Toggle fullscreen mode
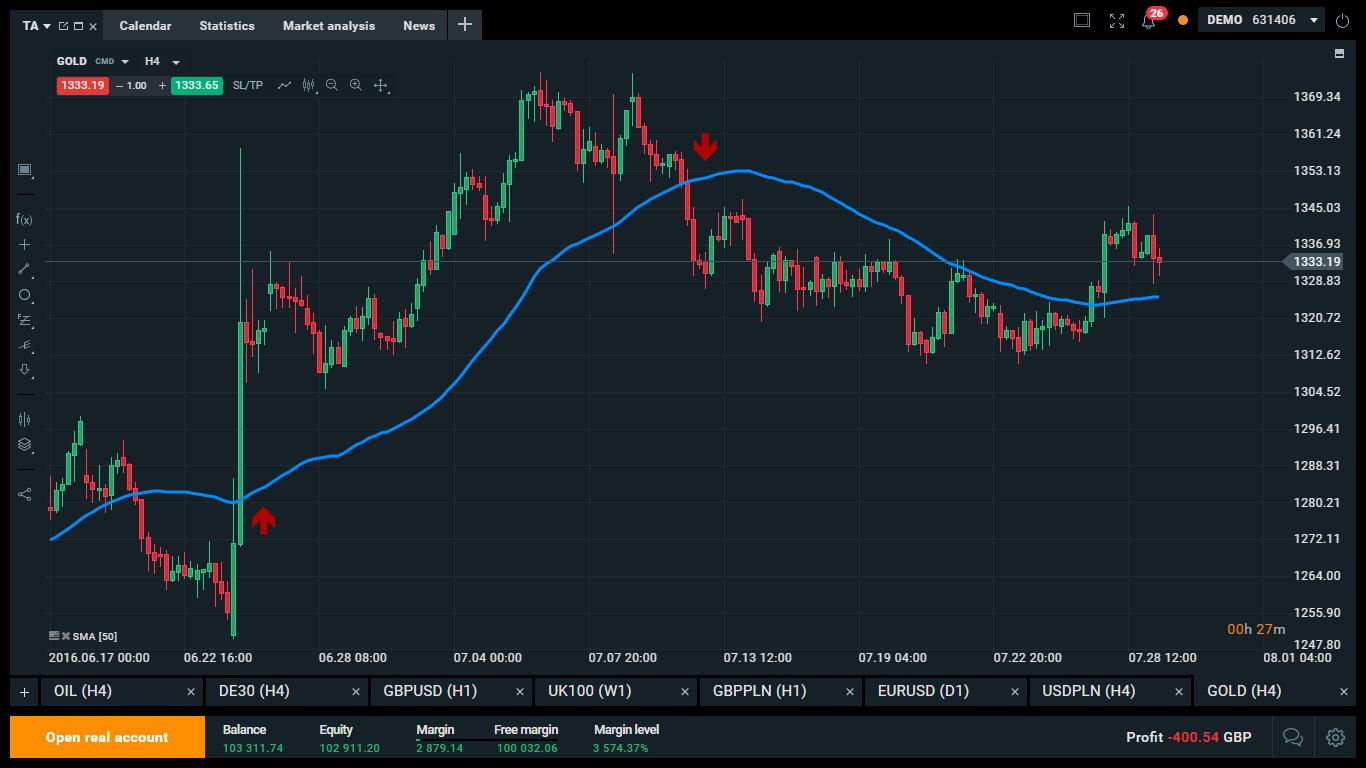The width and height of the screenshot is (1366, 768). (x=1117, y=21)
